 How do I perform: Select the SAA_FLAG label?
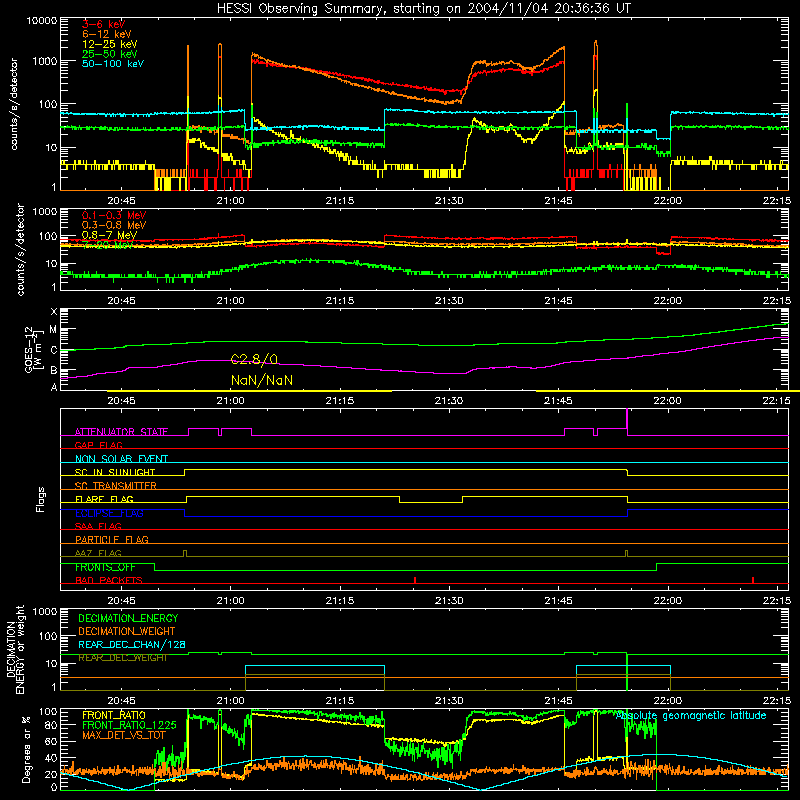point(98,526)
